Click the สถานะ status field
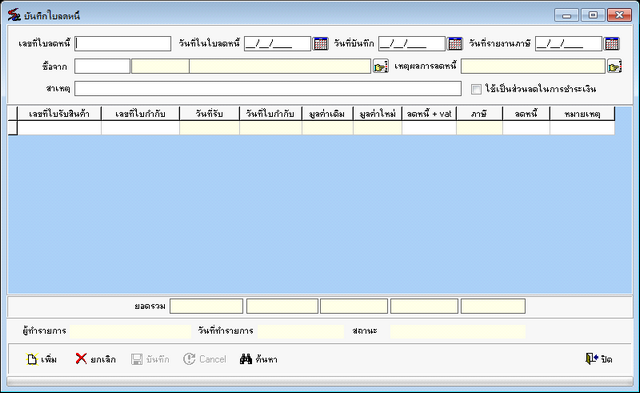 click(x=458, y=331)
